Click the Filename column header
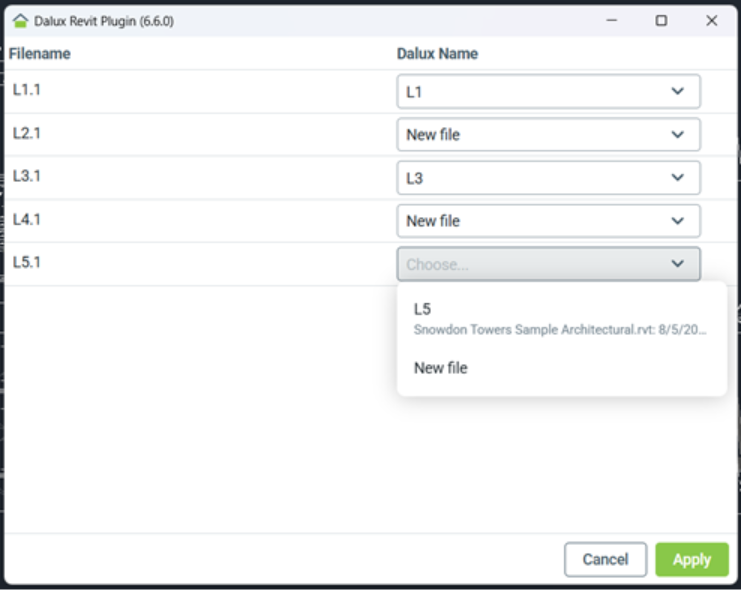Screen dimensions: 741x591 point(40,53)
